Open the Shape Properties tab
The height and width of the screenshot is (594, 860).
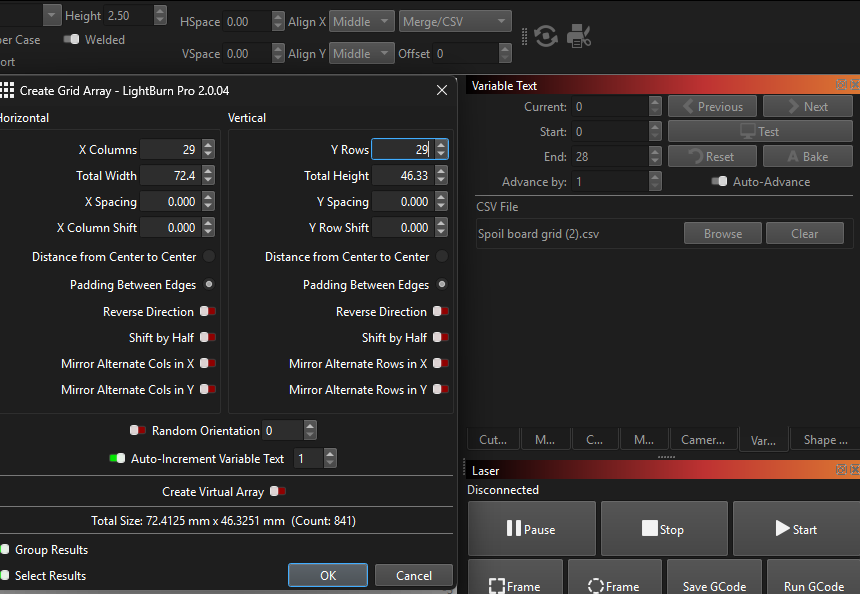(x=825, y=440)
